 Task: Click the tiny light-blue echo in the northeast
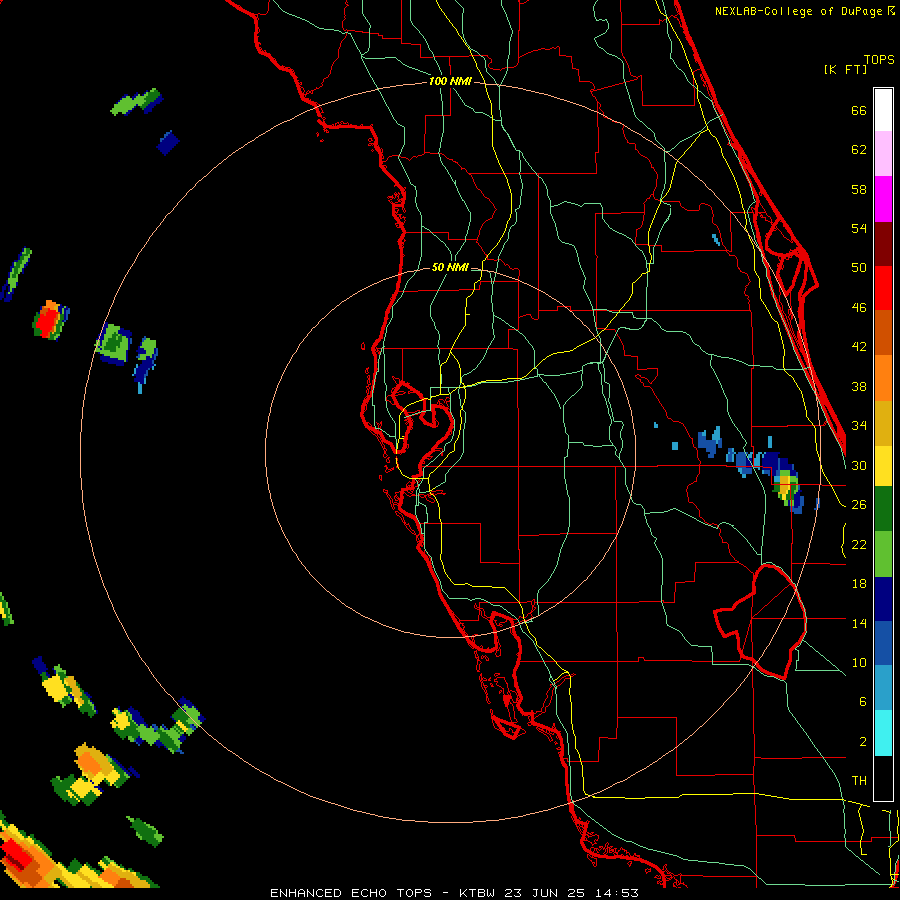[716, 239]
